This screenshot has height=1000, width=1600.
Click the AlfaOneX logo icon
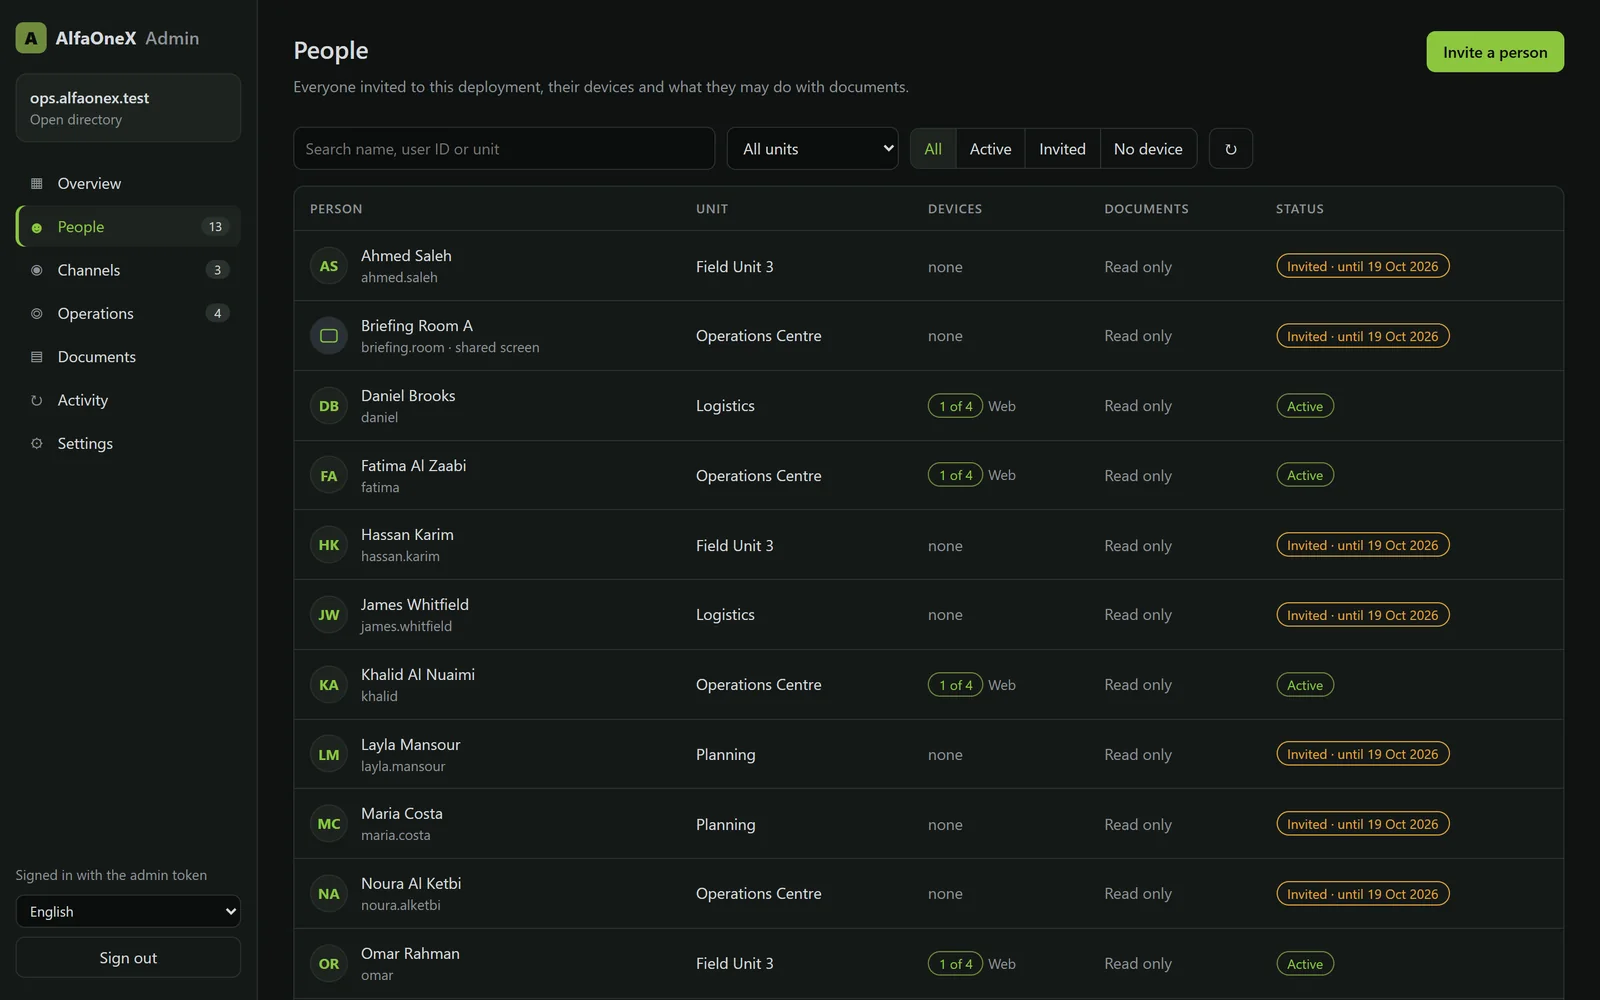pyautogui.click(x=31, y=38)
